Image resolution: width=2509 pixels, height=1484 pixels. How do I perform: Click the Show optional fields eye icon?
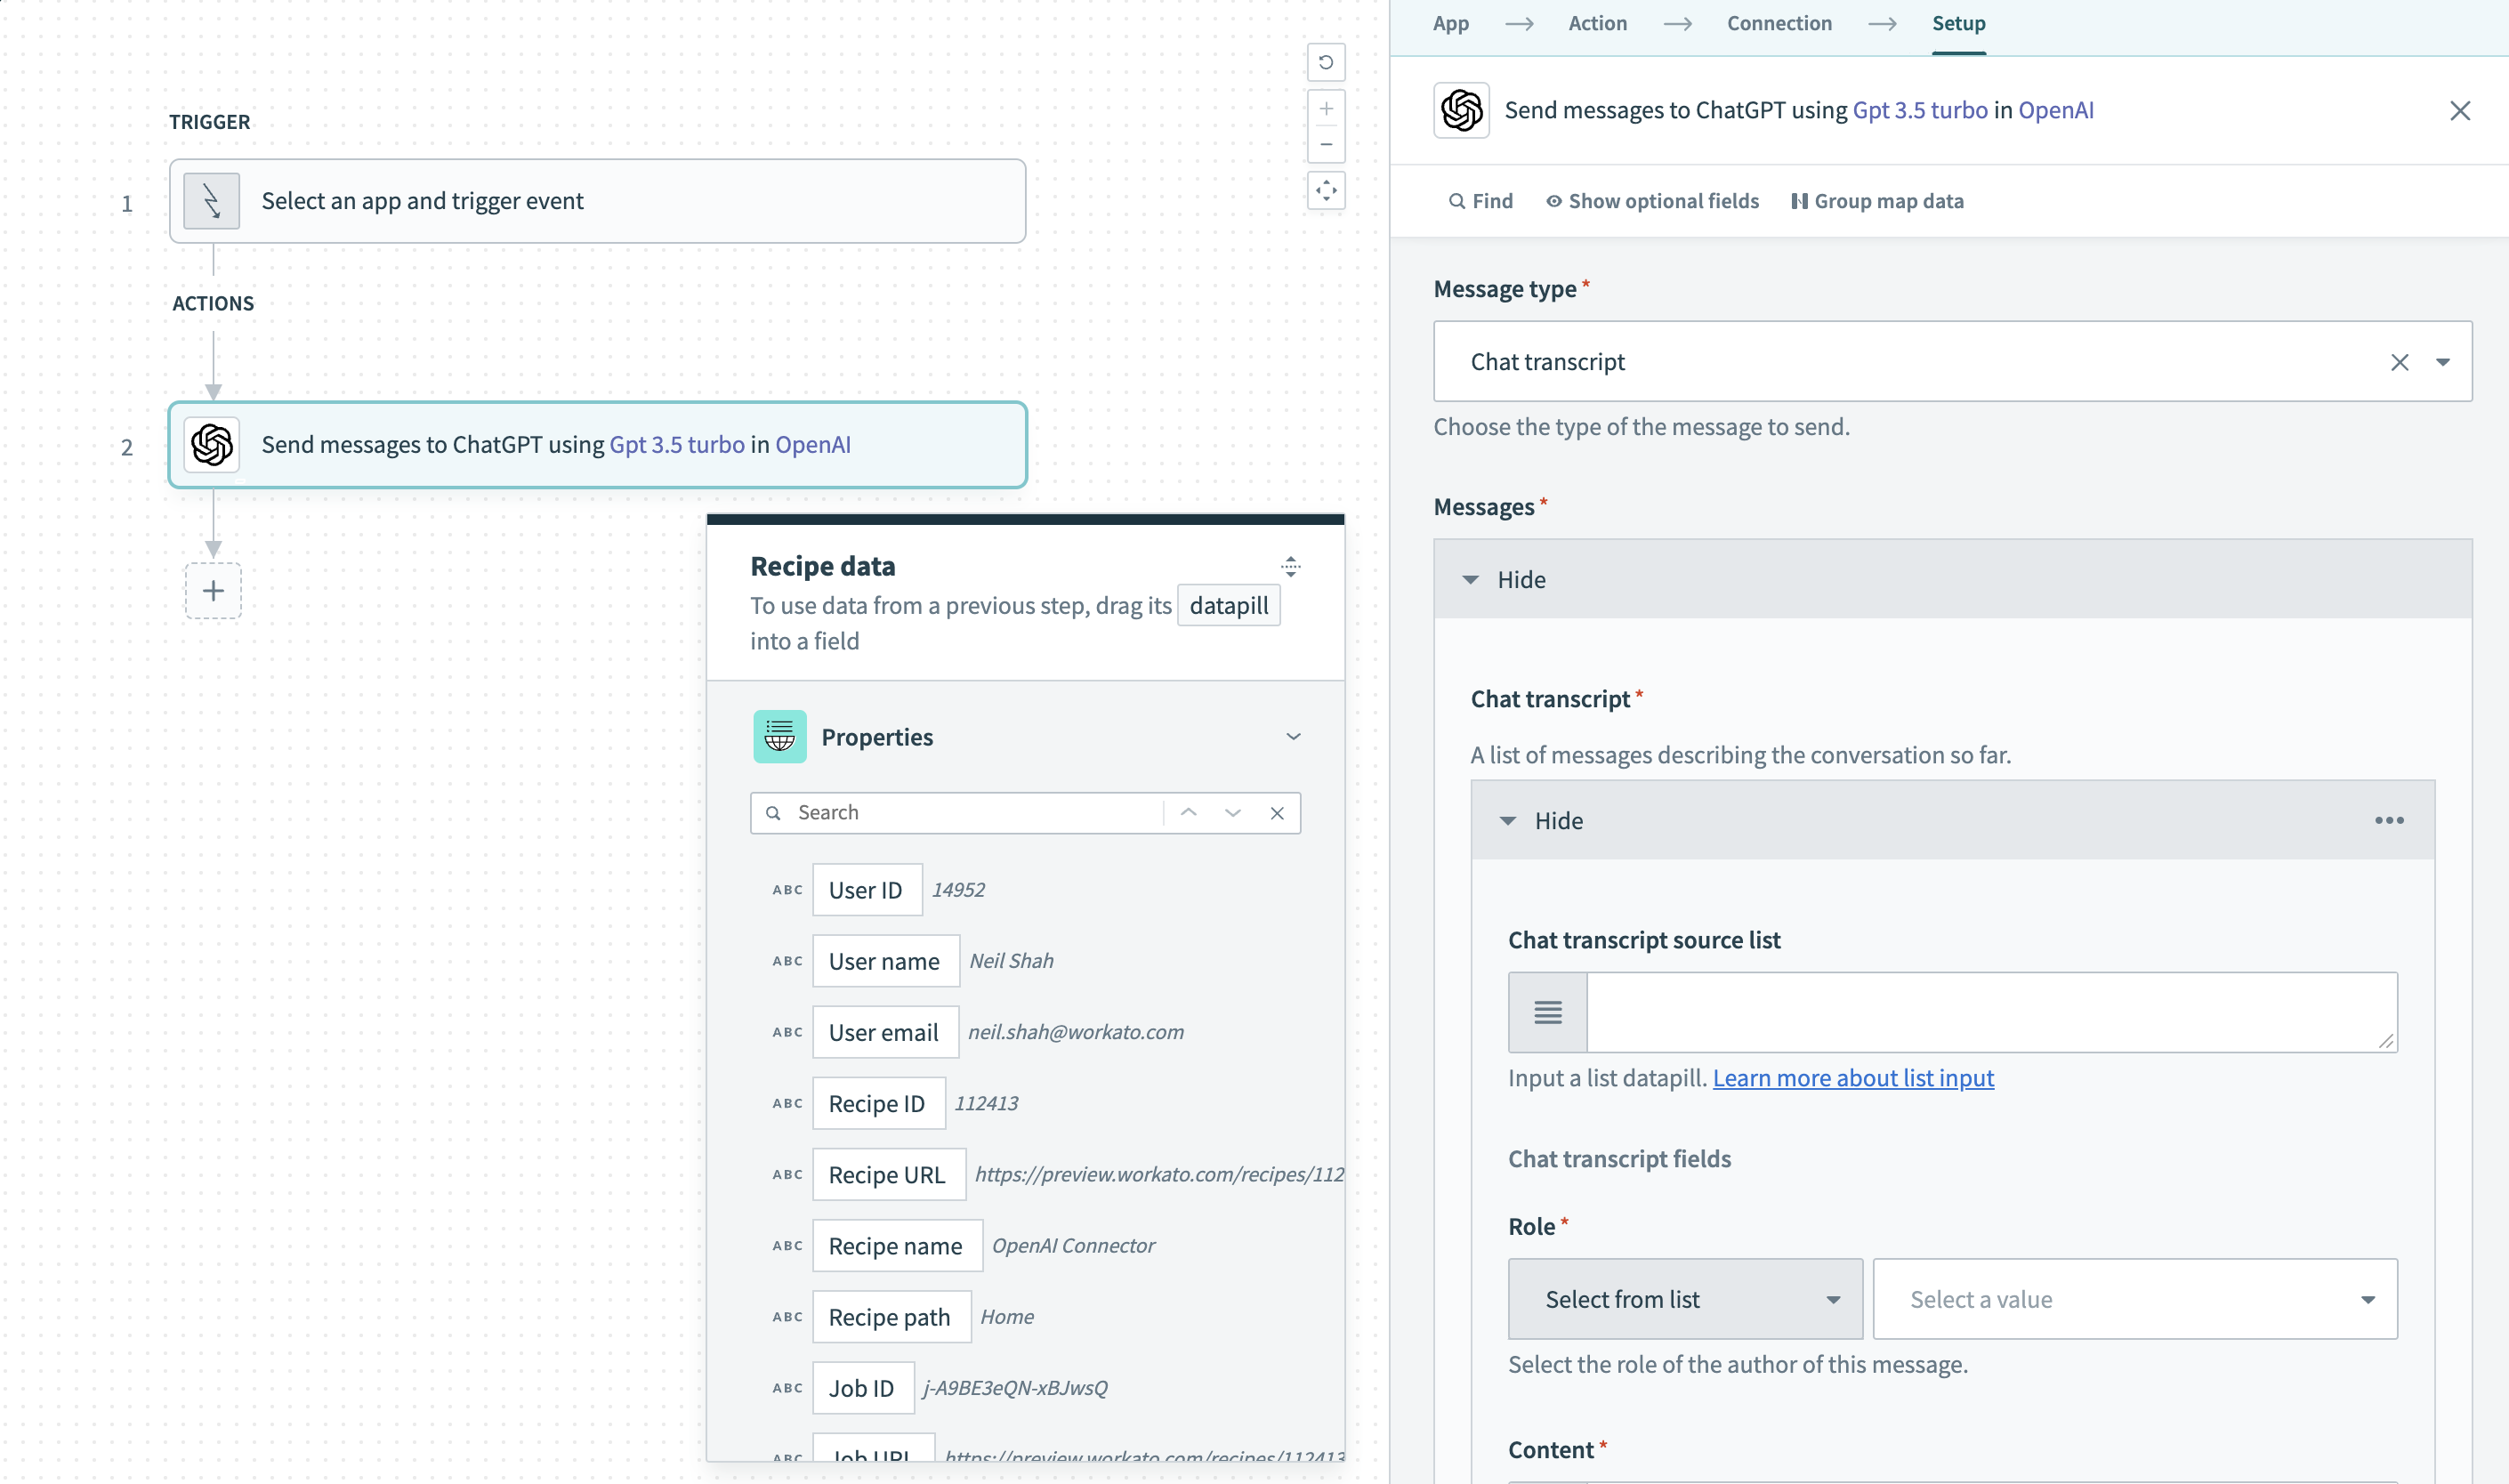pos(1553,199)
